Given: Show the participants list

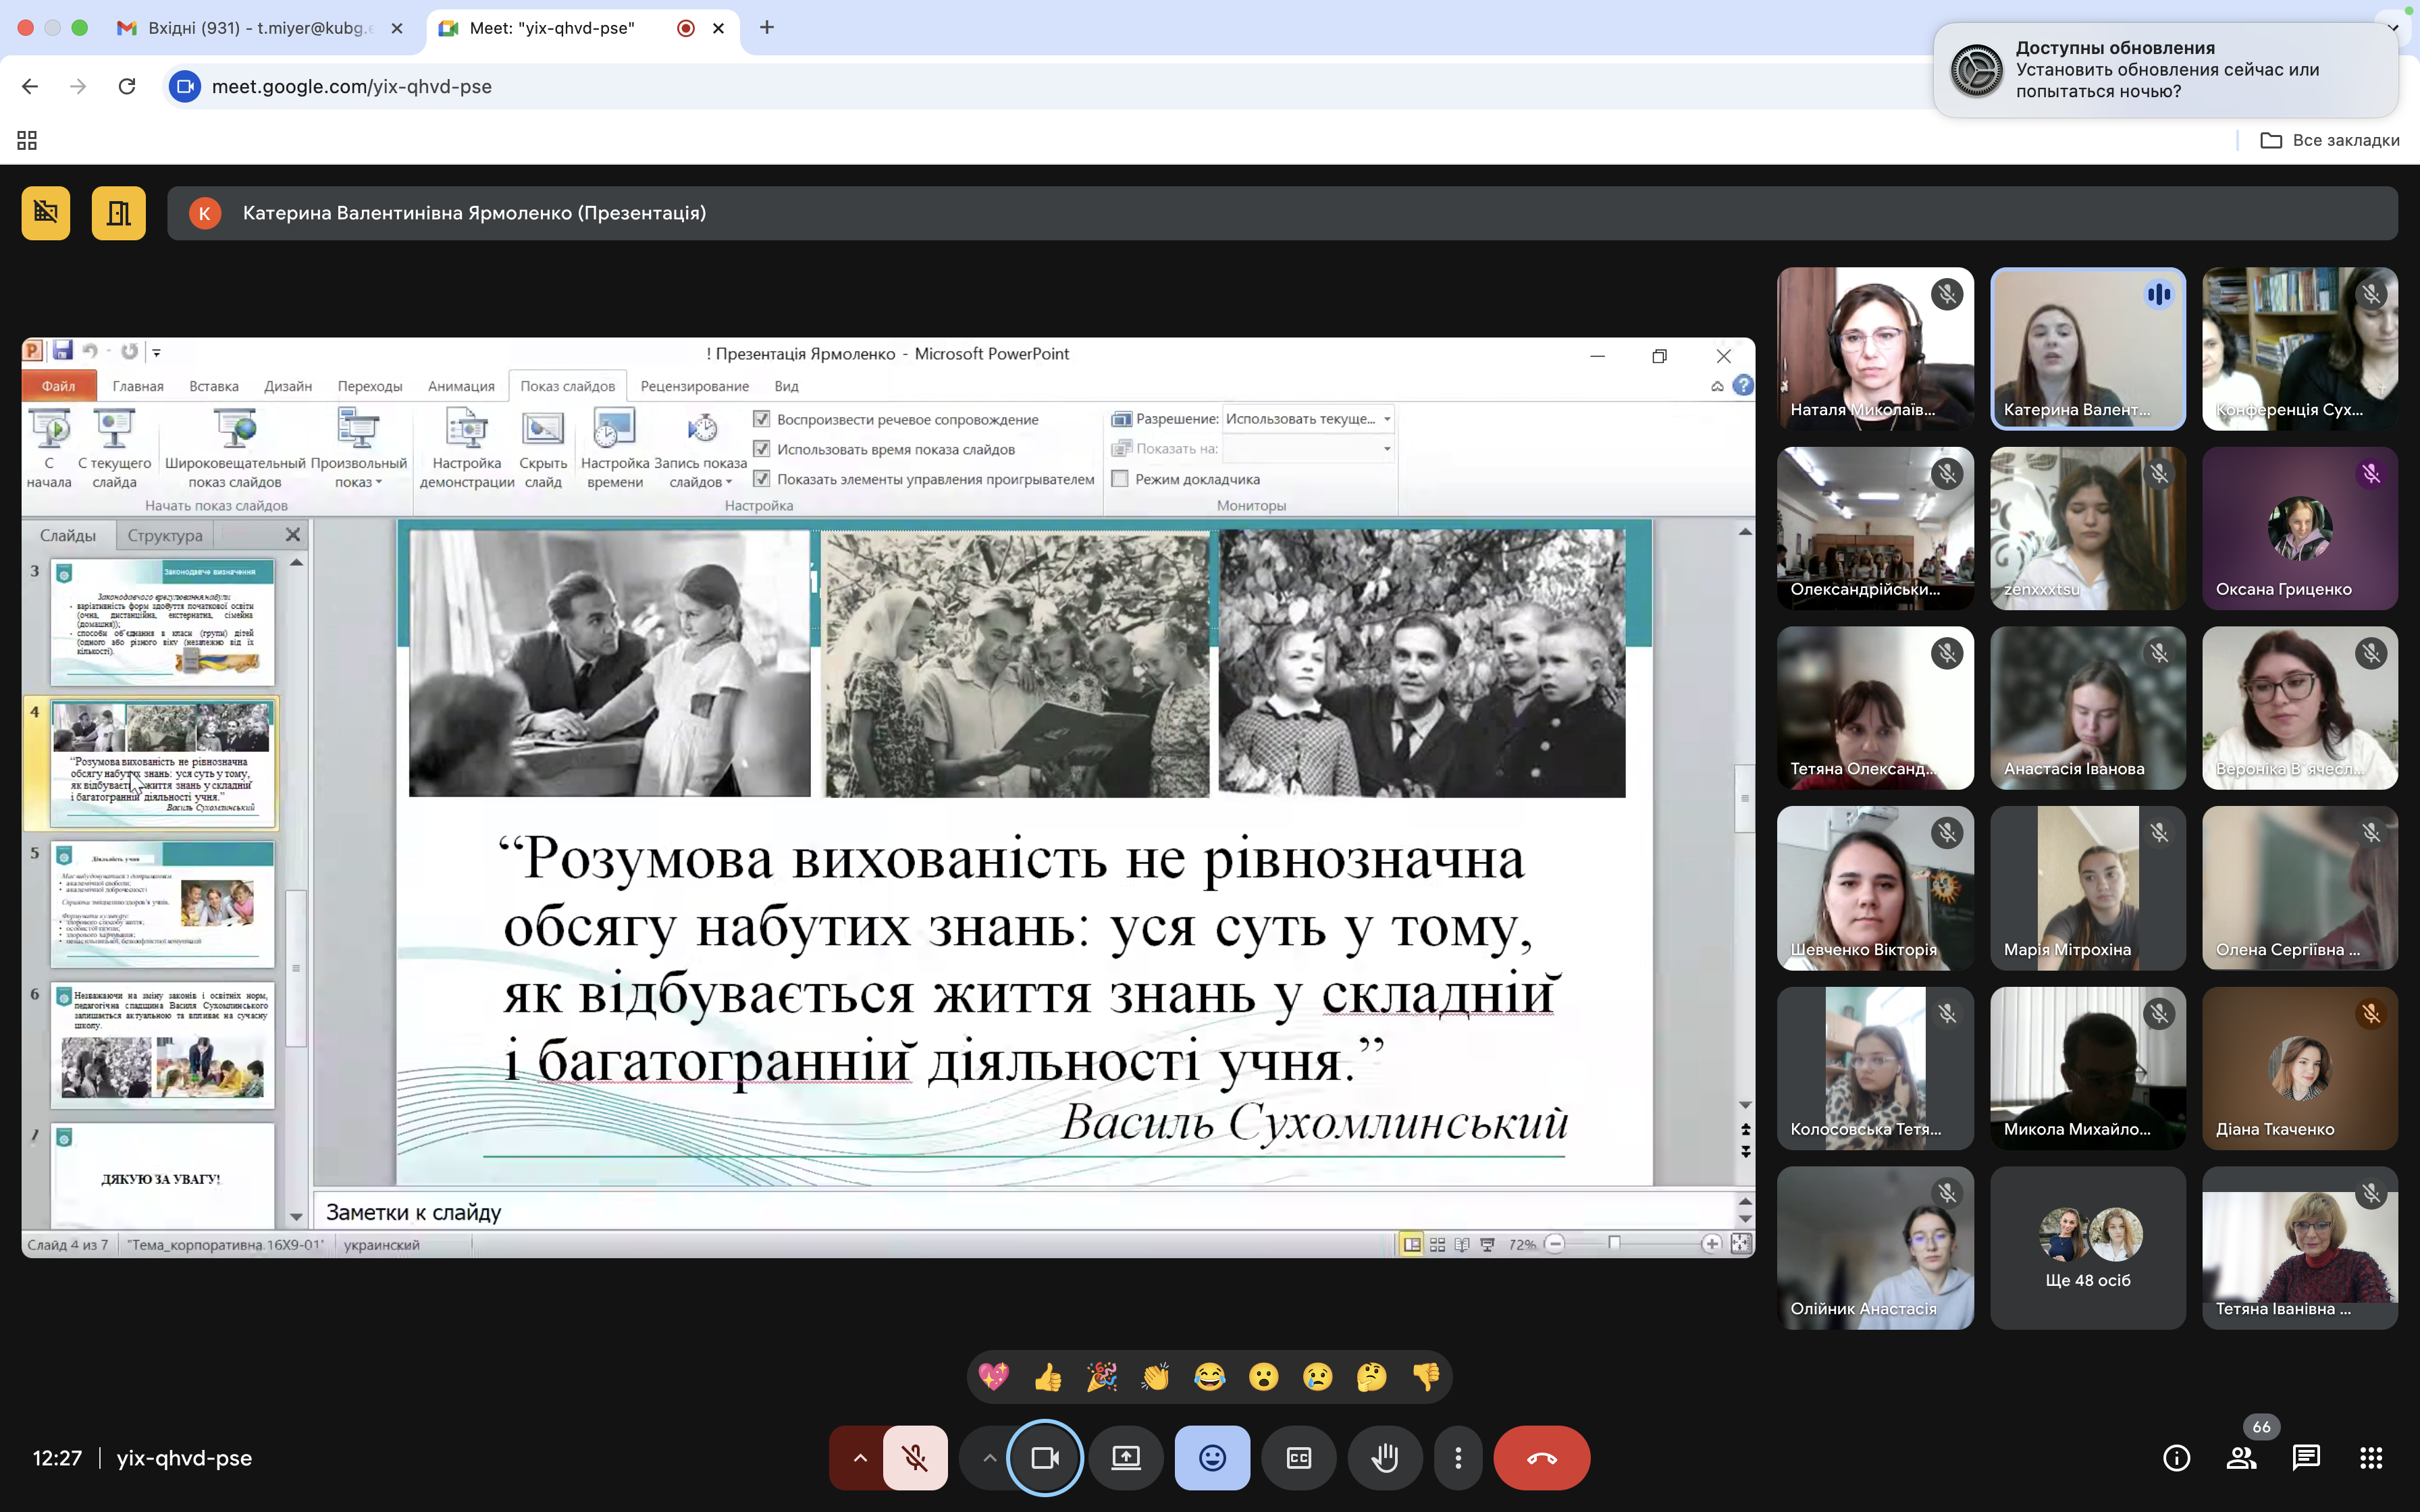Looking at the screenshot, I should pos(2241,1458).
